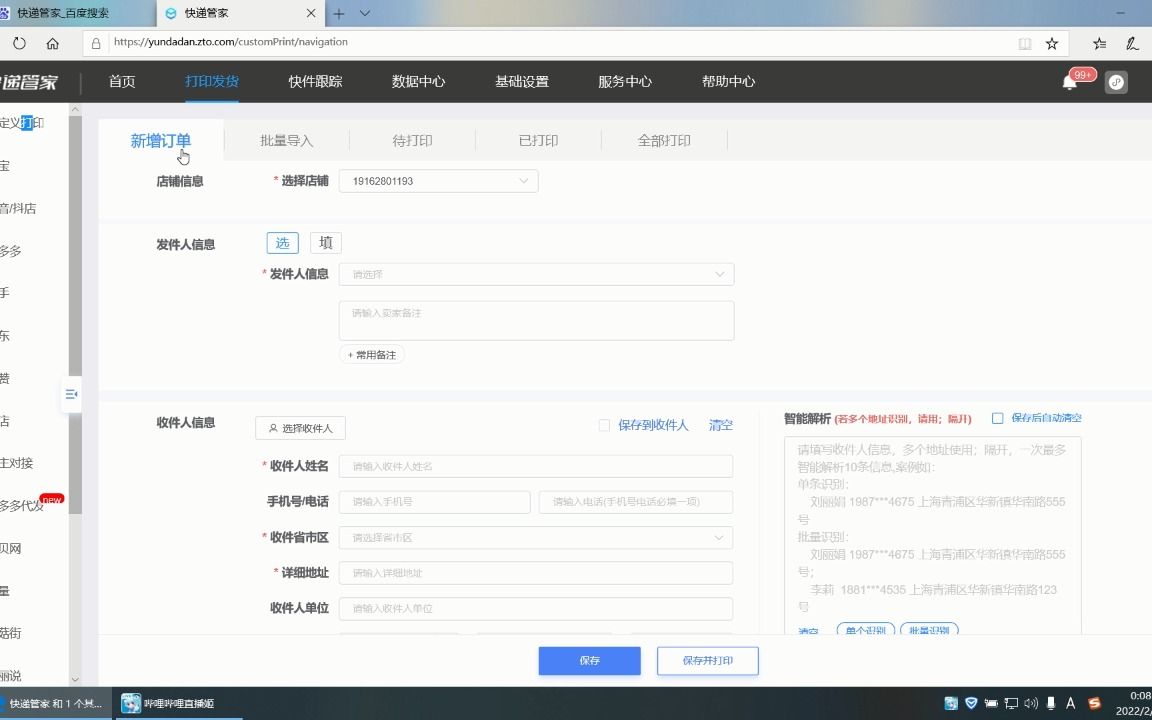
Task: Switch sender info mode to 填
Action: [x=325, y=242]
